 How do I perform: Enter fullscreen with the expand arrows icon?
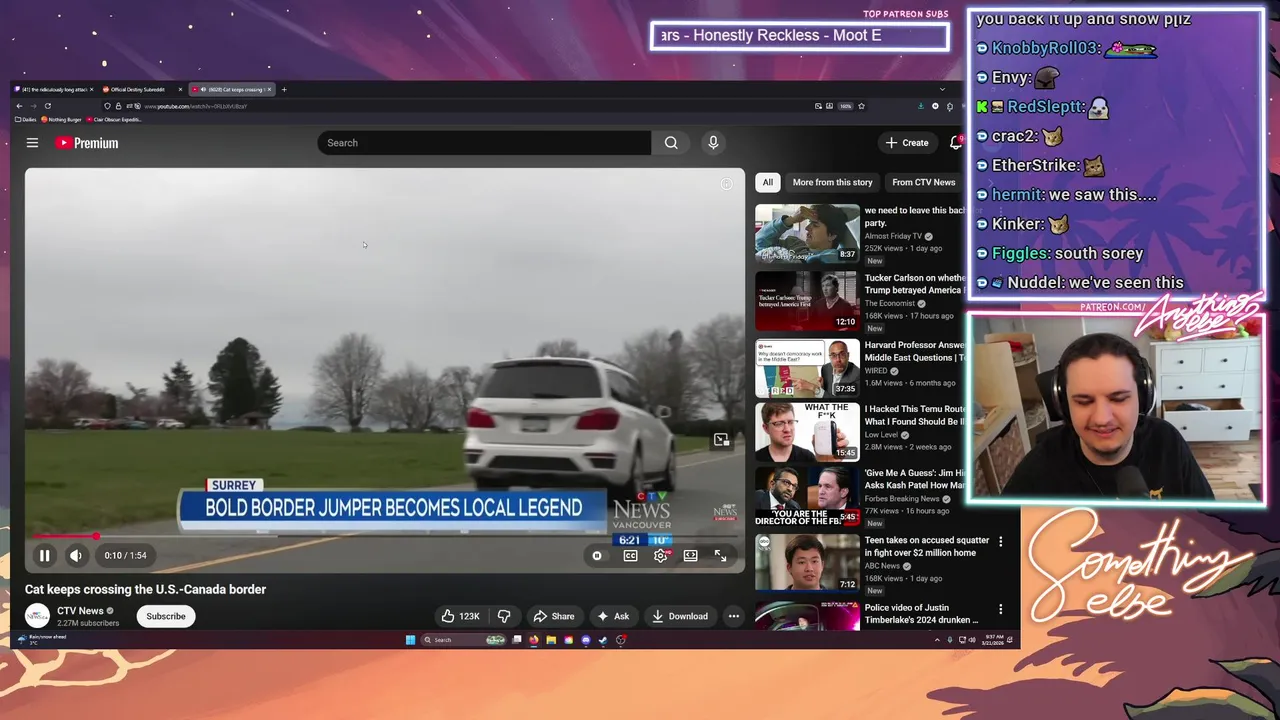[720, 556]
